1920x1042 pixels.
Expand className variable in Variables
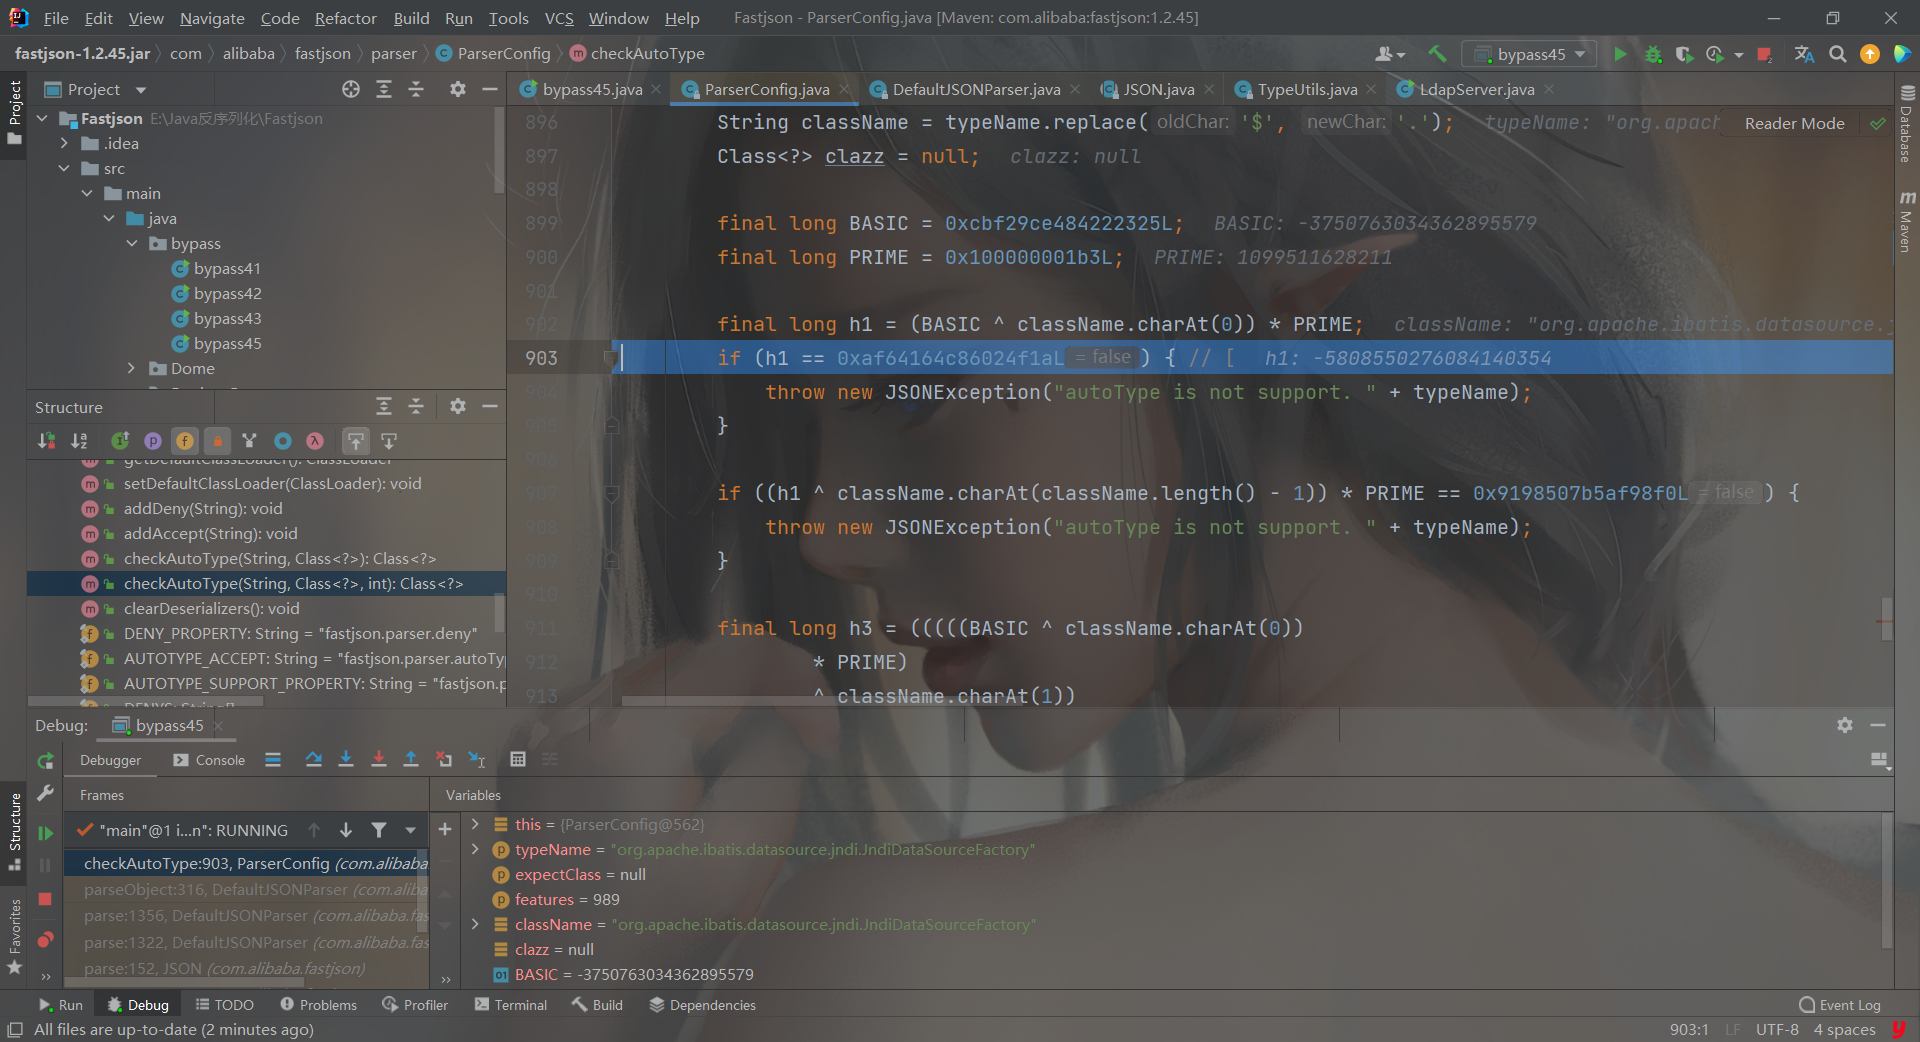[x=476, y=924]
